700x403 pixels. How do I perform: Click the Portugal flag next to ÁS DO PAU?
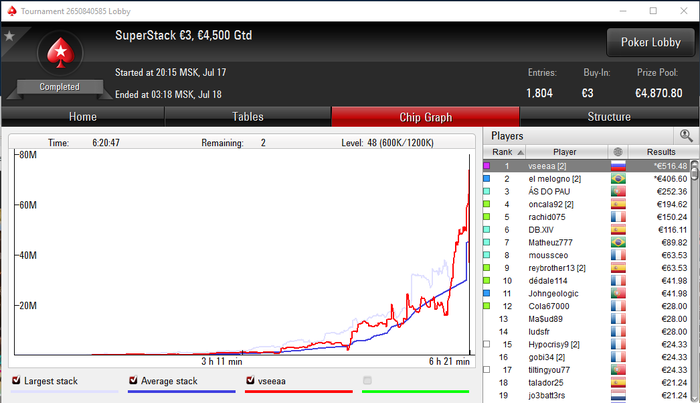(618, 191)
